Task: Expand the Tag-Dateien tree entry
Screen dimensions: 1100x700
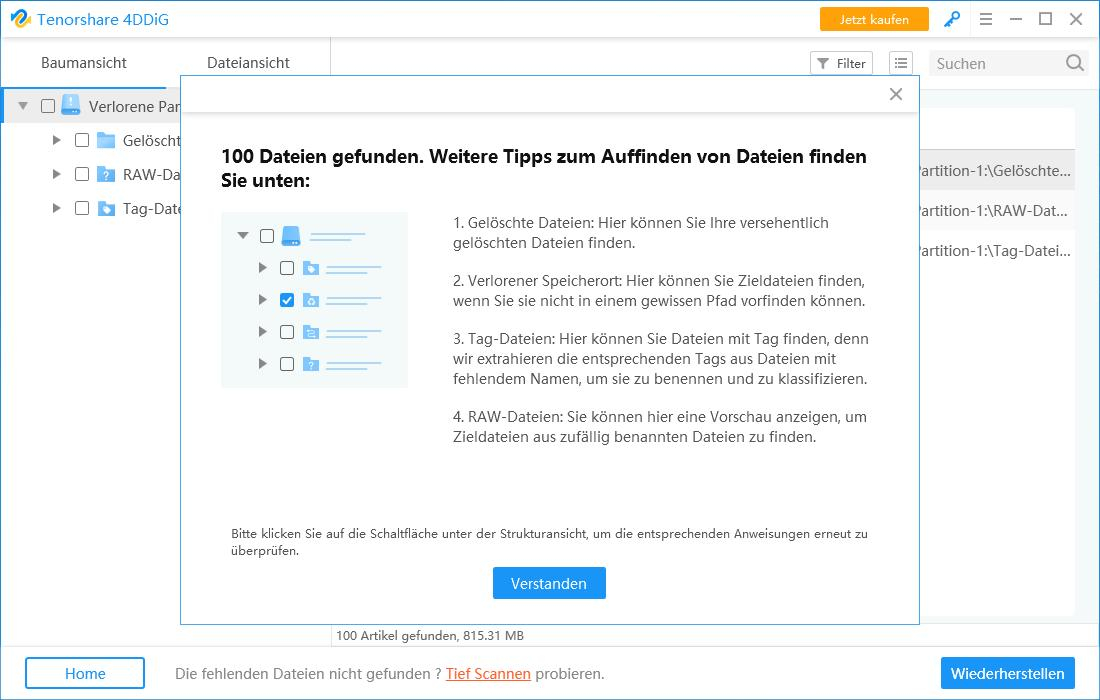Action: 58,208
